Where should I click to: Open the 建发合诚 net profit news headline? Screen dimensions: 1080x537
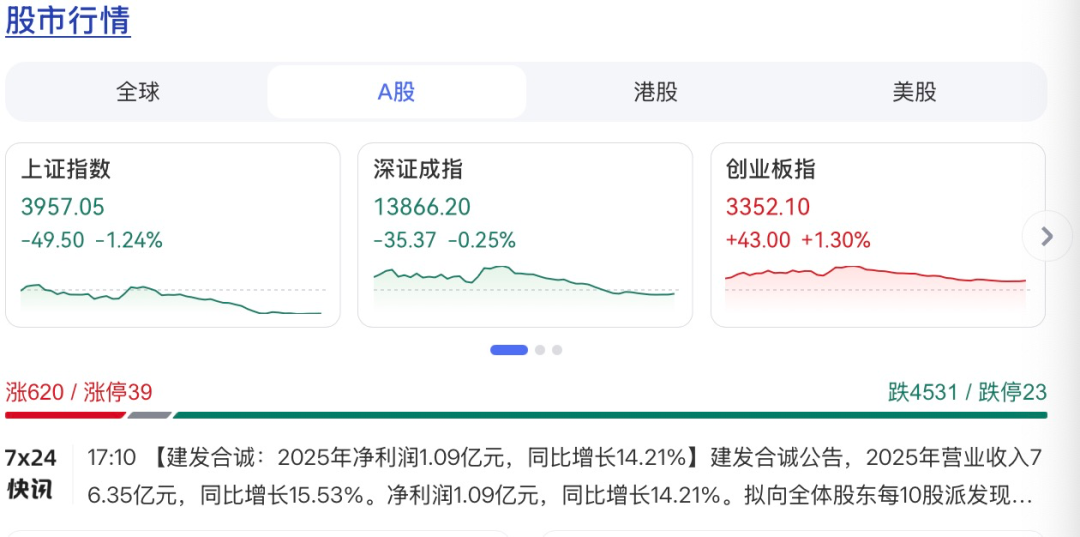[x=420, y=458]
